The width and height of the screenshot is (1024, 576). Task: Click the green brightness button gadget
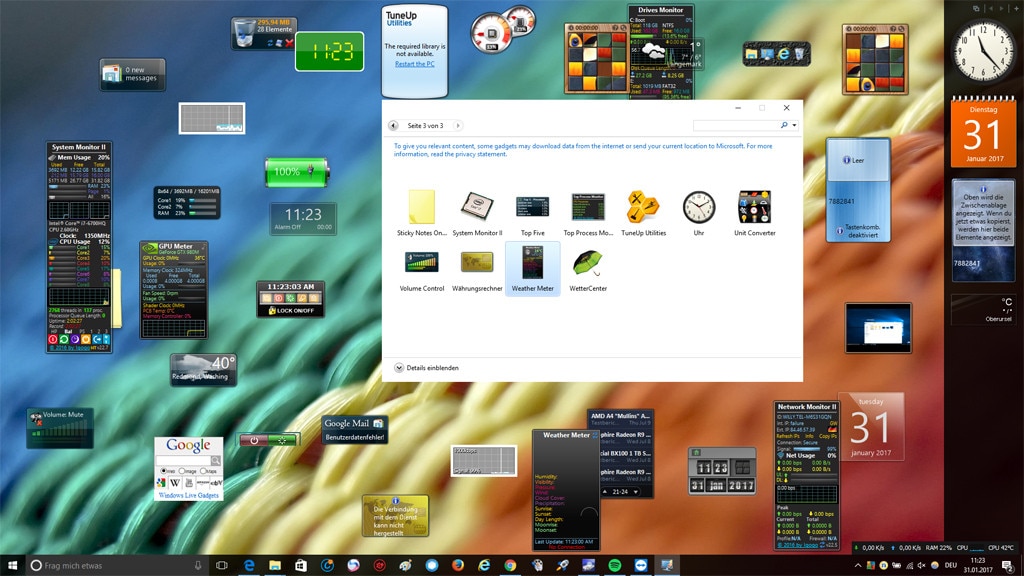click(283, 440)
